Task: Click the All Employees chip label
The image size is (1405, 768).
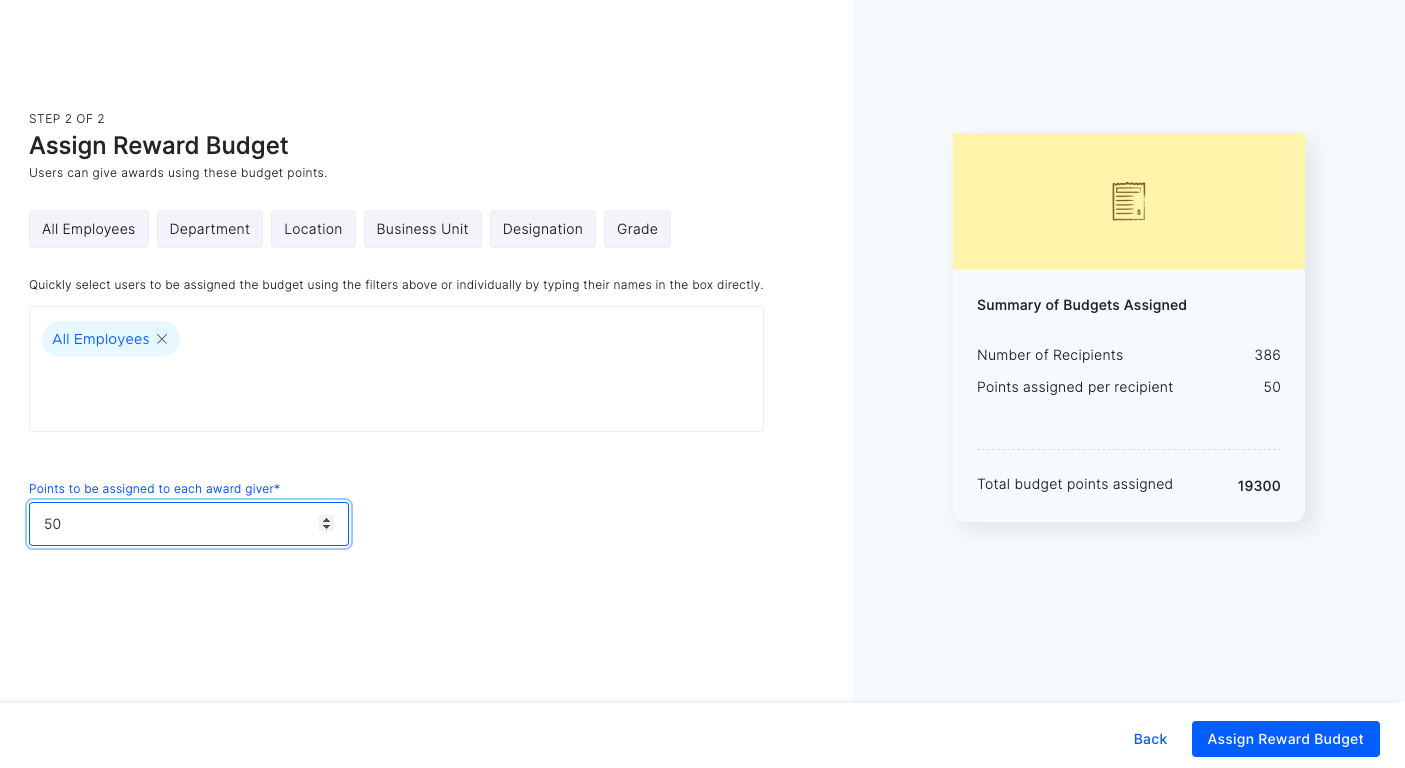Action: pyautogui.click(x=101, y=339)
